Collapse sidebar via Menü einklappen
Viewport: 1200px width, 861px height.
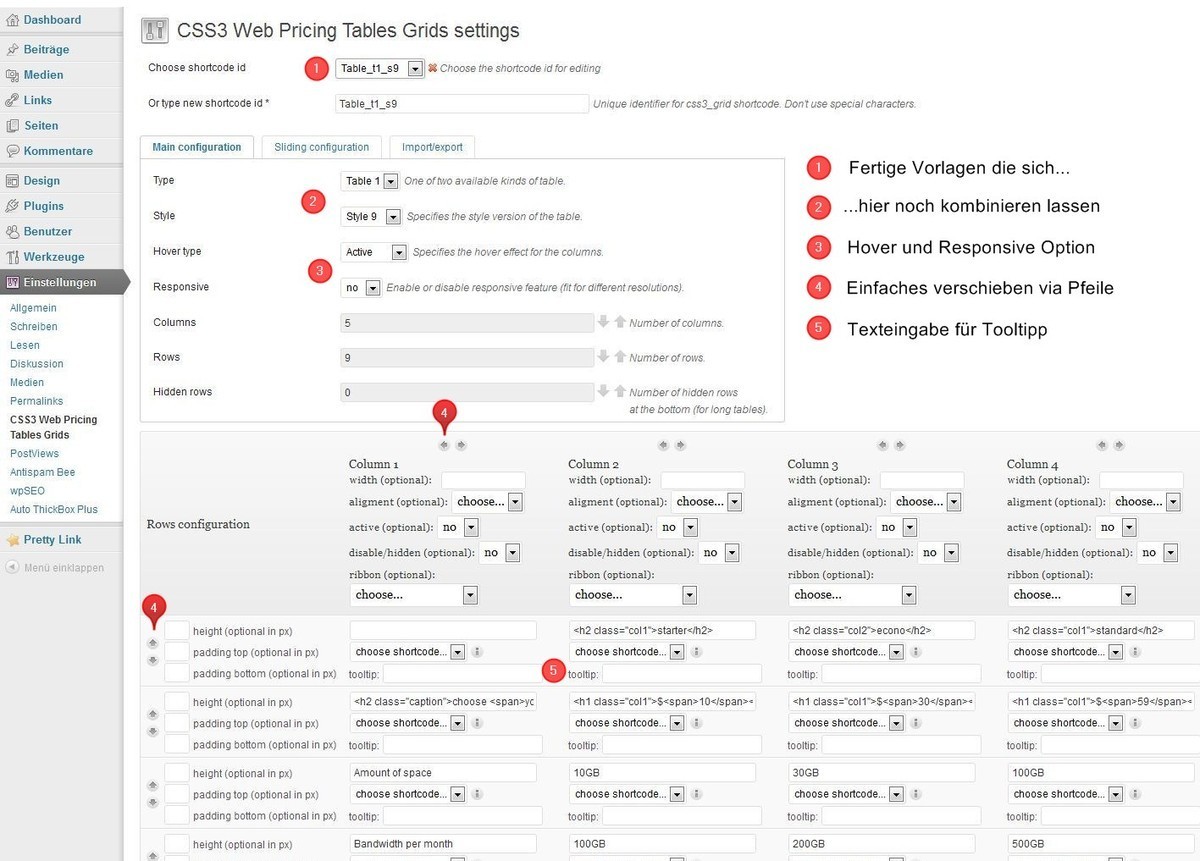pyautogui.click(x=54, y=568)
